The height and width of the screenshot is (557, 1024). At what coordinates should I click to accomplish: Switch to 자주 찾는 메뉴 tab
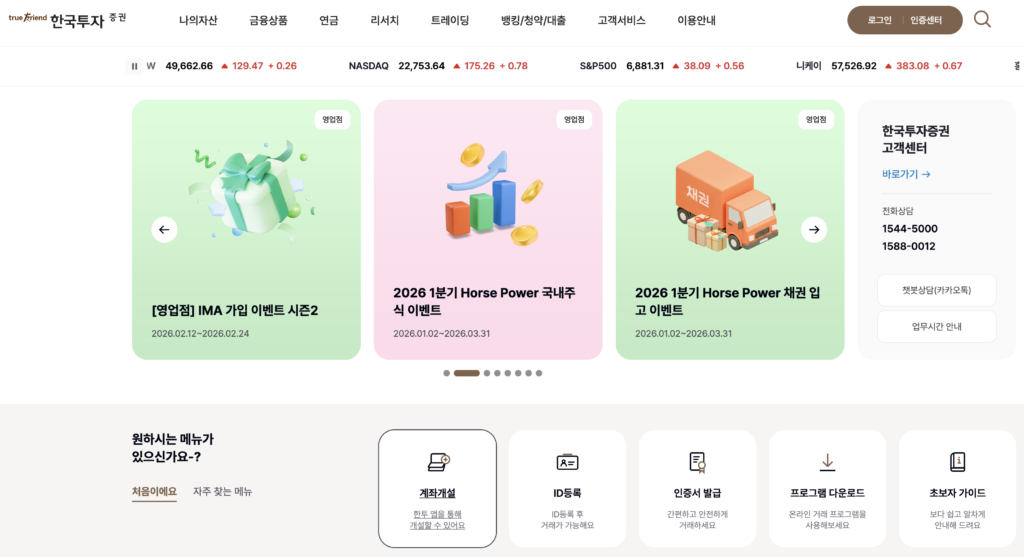click(x=222, y=491)
